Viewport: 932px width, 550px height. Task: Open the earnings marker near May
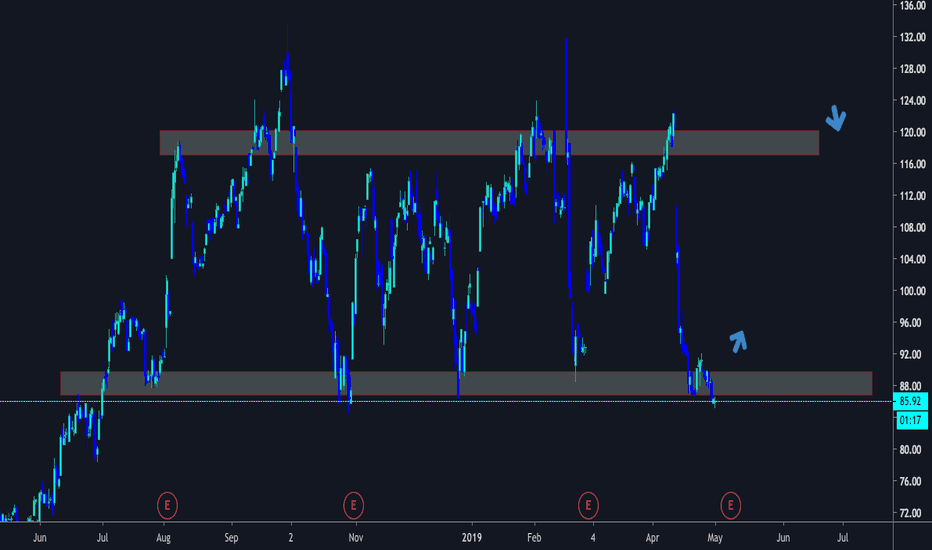(731, 505)
